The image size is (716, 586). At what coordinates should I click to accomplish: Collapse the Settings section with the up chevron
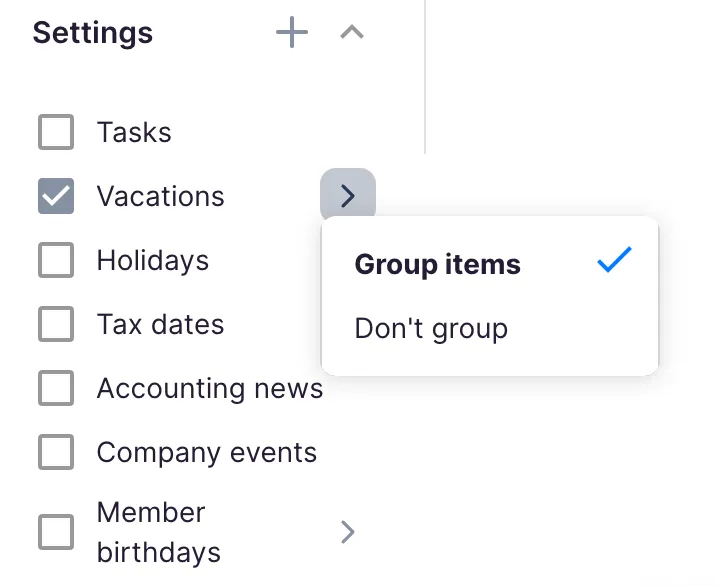click(x=351, y=33)
